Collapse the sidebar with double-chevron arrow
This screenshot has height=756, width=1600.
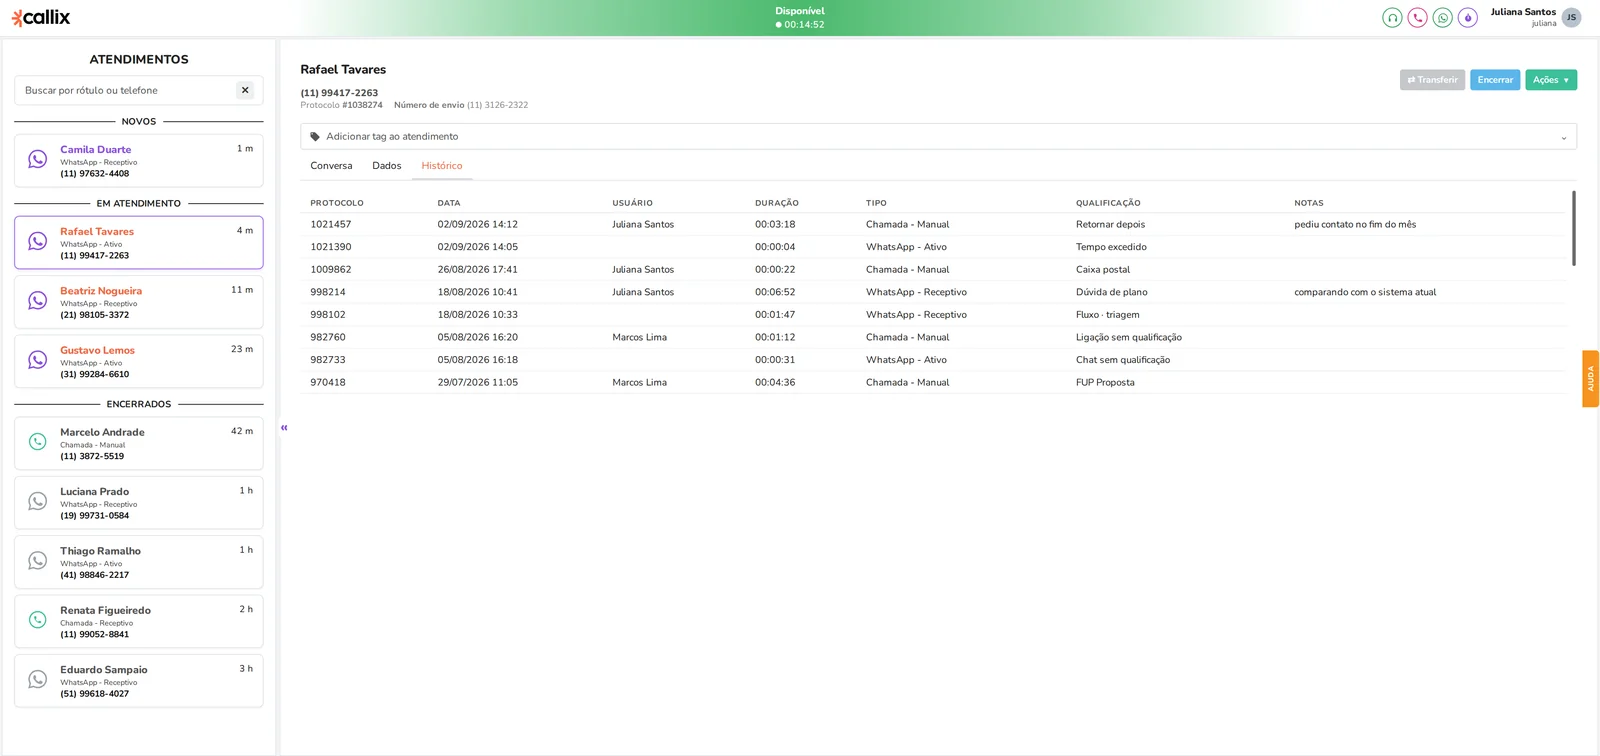[284, 428]
